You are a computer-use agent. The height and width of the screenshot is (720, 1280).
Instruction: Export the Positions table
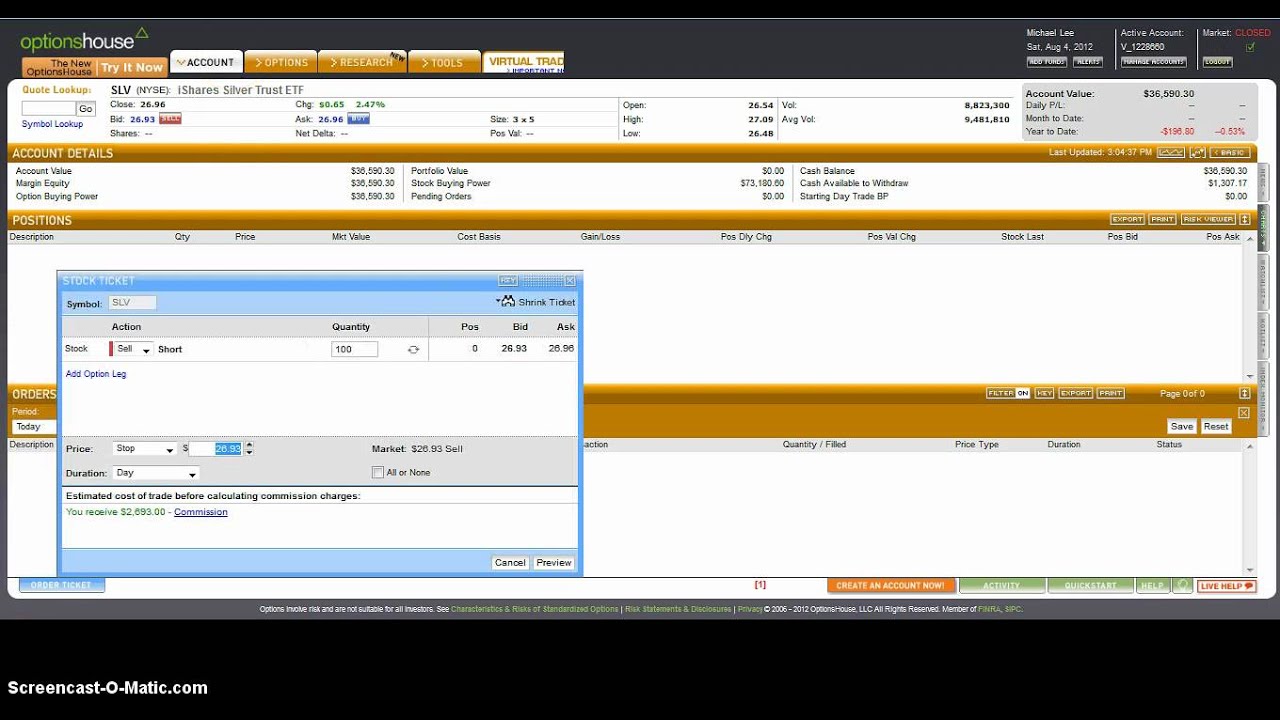[x=1127, y=219]
